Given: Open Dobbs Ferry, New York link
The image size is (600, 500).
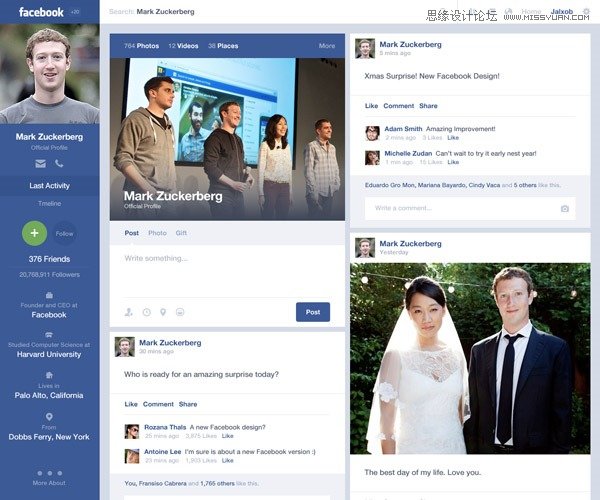Looking at the screenshot, I should (x=49, y=437).
